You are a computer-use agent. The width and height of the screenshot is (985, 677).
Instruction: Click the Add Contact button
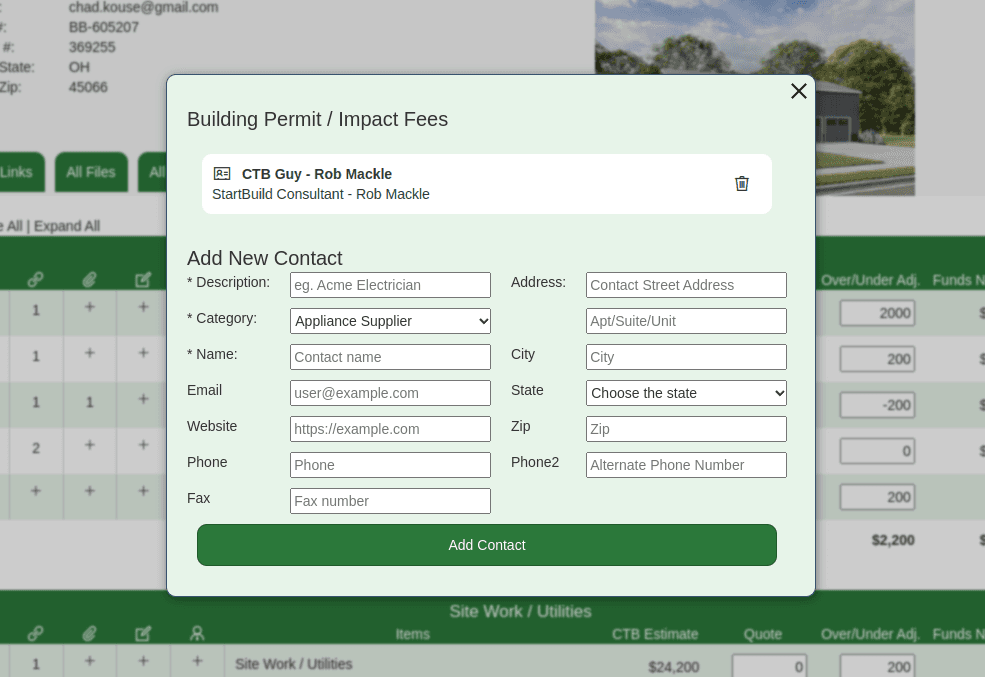[x=487, y=545]
